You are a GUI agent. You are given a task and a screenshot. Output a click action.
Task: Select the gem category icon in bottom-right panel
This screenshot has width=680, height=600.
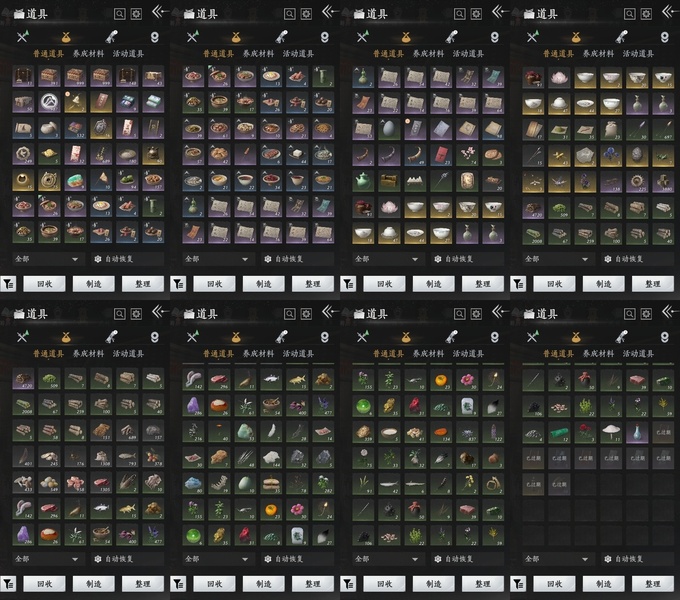tap(664, 337)
